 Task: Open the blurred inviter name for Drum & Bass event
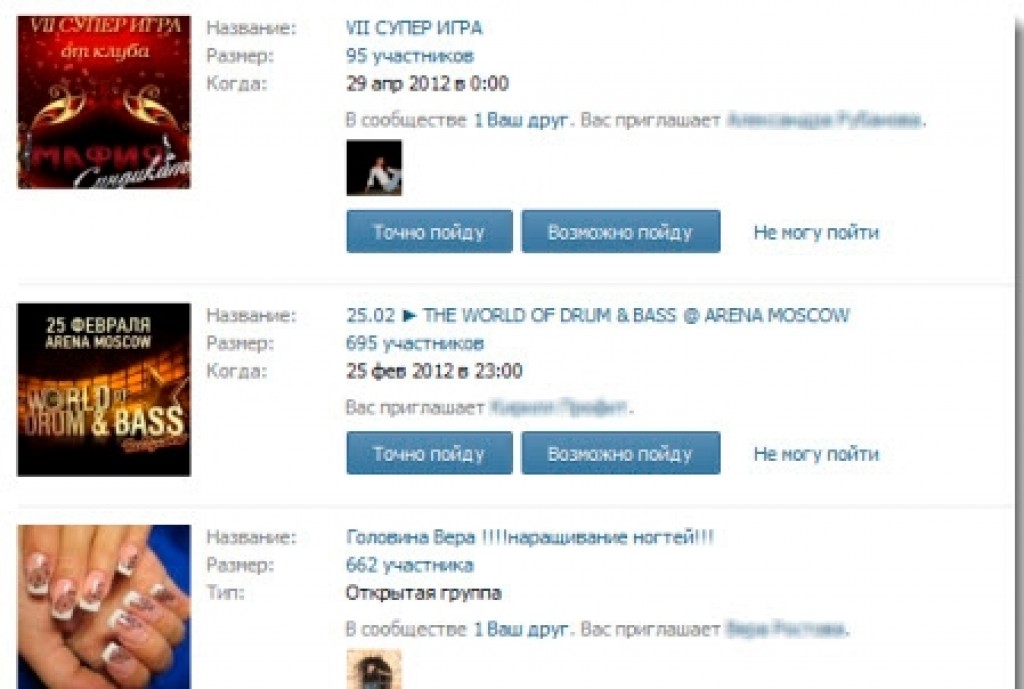point(558,408)
